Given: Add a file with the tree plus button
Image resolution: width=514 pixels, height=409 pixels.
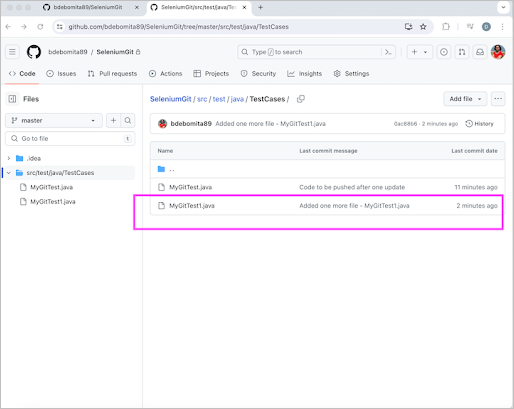Looking at the screenshot, I should [113, 120].
